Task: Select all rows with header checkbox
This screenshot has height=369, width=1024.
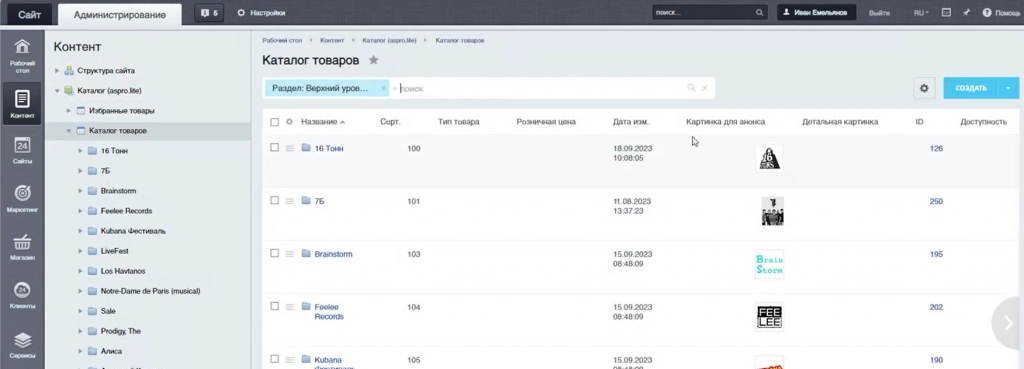Action: (x=274, y=121)
